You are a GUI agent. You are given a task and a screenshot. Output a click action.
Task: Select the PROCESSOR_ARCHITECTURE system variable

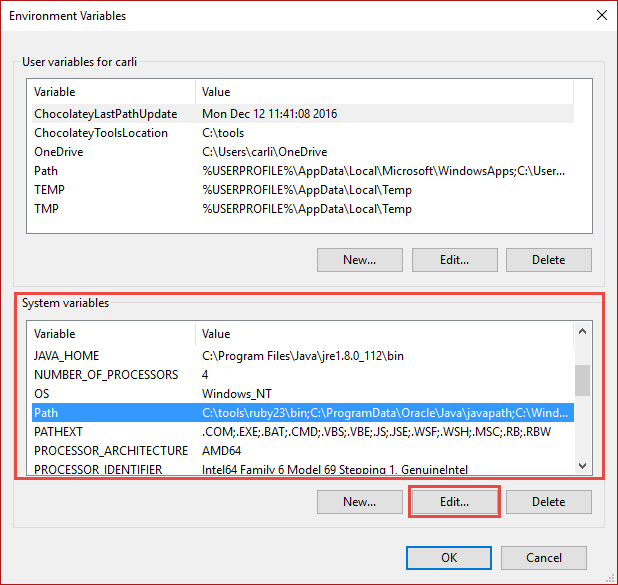coord(110,451)
